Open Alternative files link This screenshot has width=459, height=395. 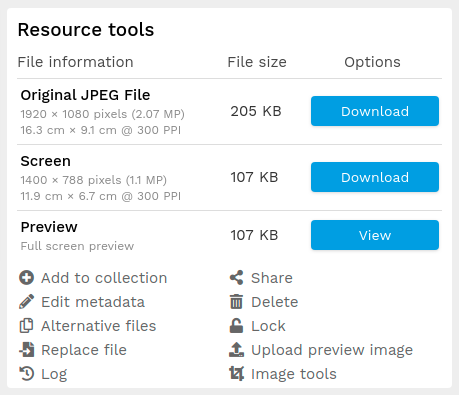click(99, 326)
